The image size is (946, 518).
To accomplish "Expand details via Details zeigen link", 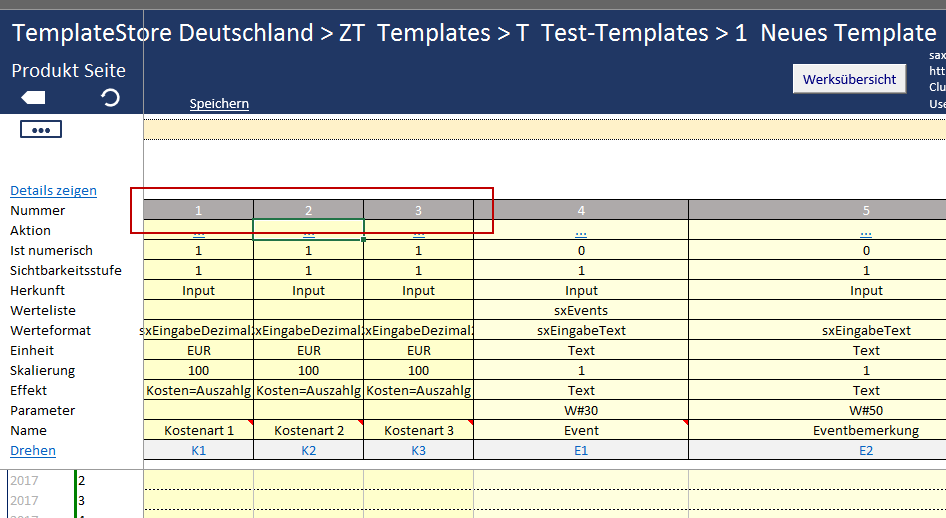I will coord(53,190).
